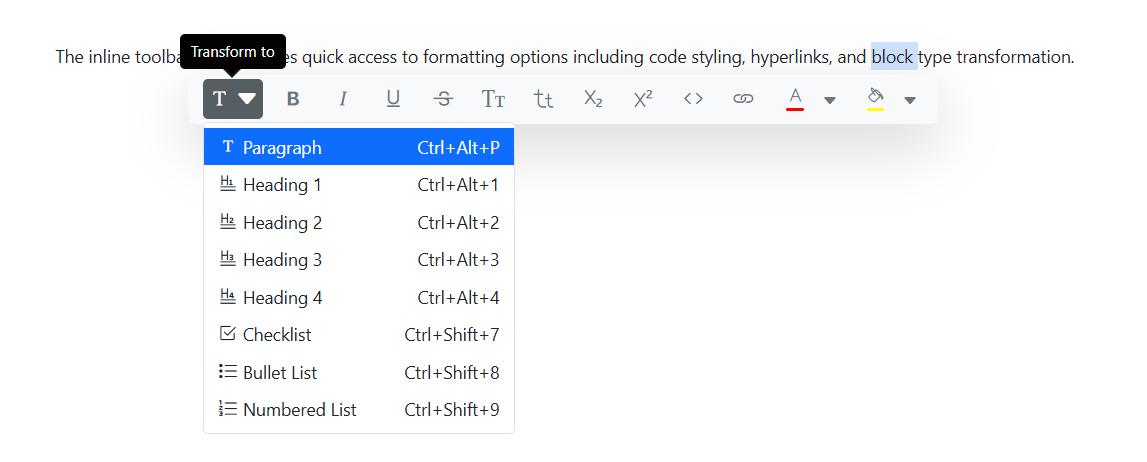This screenshot has width=1147, height=462.
Task: Open text color picker dropdown arrow
Action: tap(830, 100)
